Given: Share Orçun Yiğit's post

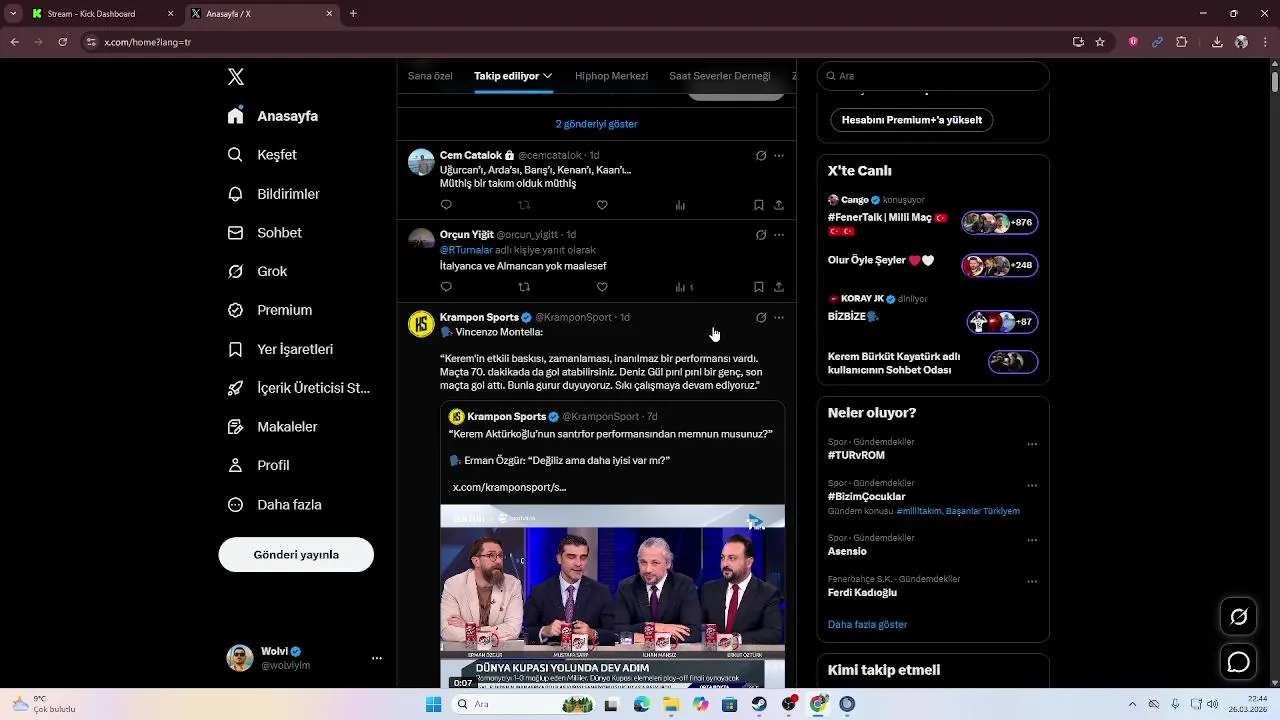Looking at the screenshot, I should click(x=779, y=287).
